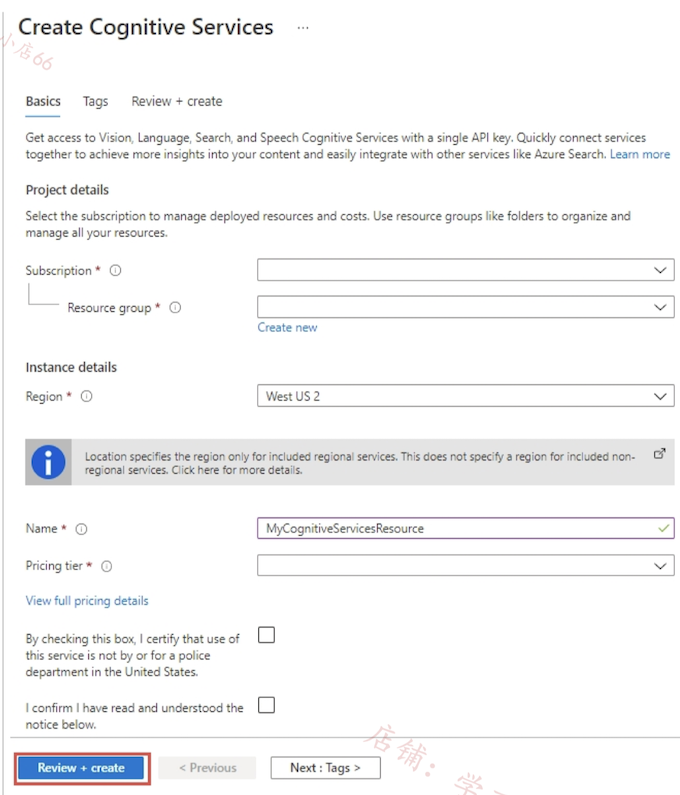This screenshot has height=795, width=680.
Task: Click the Create new resource group link
Action: click(287, 328)
